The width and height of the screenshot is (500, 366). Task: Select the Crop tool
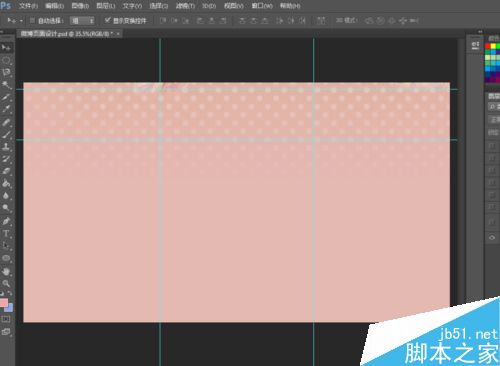6,97
